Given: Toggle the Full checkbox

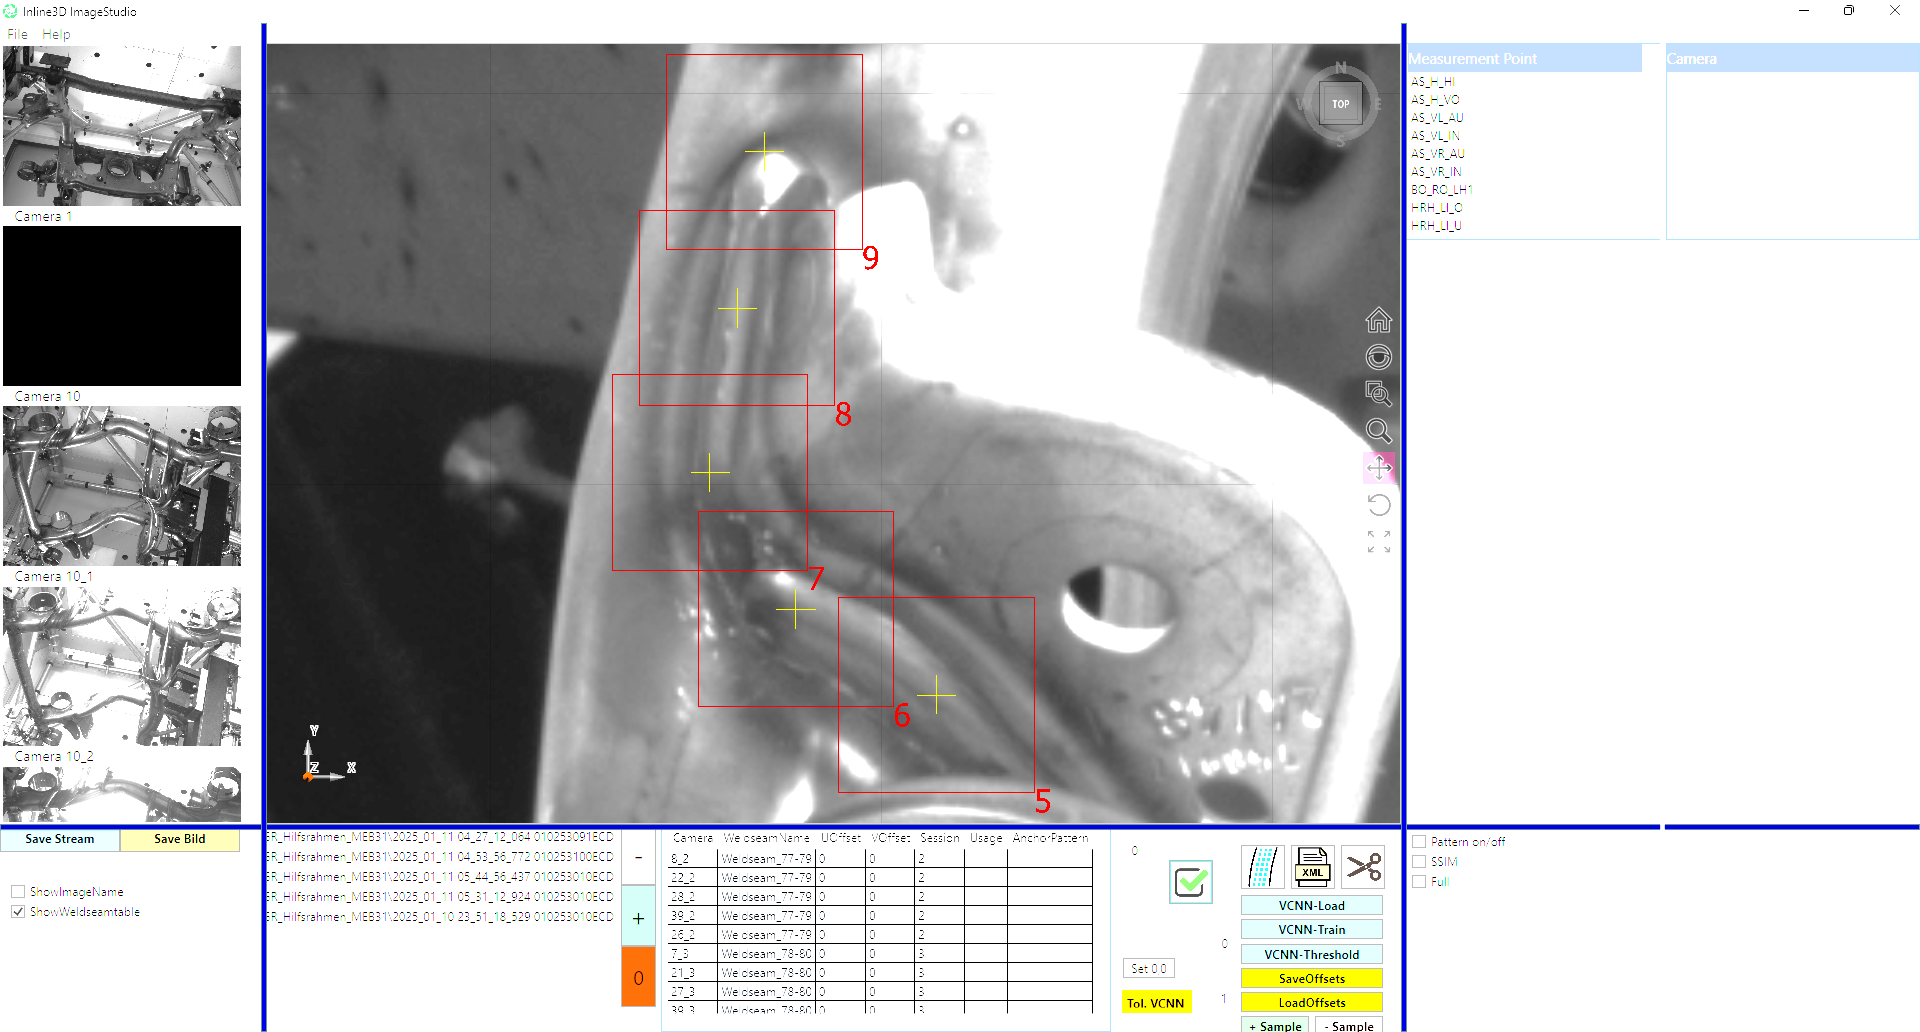Looking at the screenshot, I should [1419, 882].
